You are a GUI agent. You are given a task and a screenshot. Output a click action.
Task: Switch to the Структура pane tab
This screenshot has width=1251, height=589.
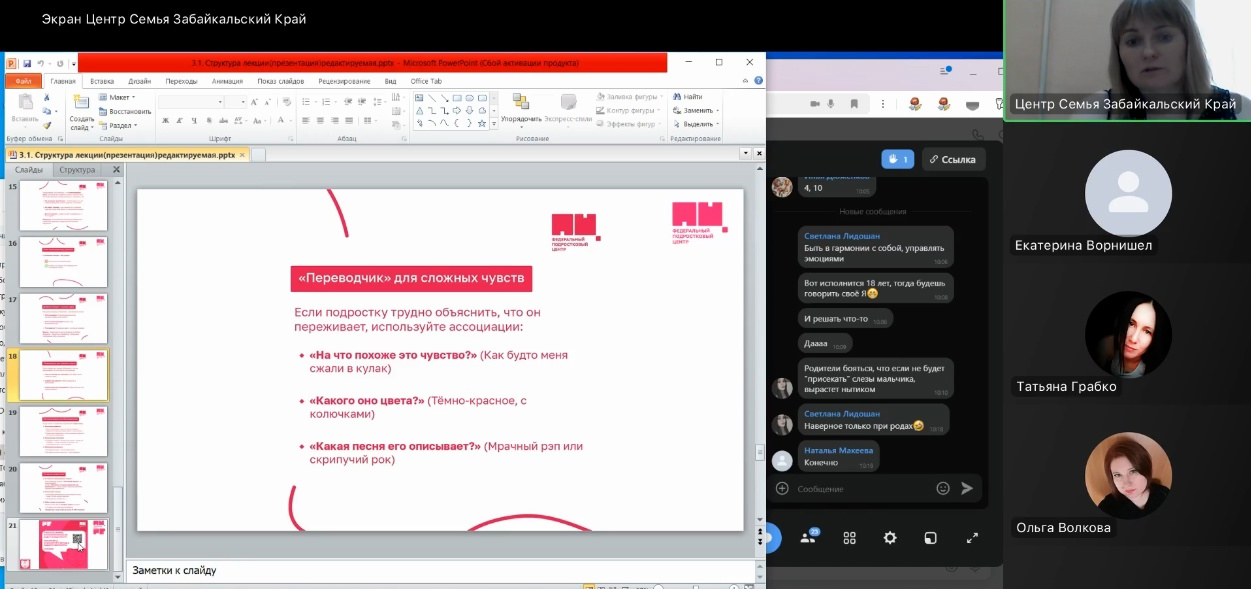[77, 170]
